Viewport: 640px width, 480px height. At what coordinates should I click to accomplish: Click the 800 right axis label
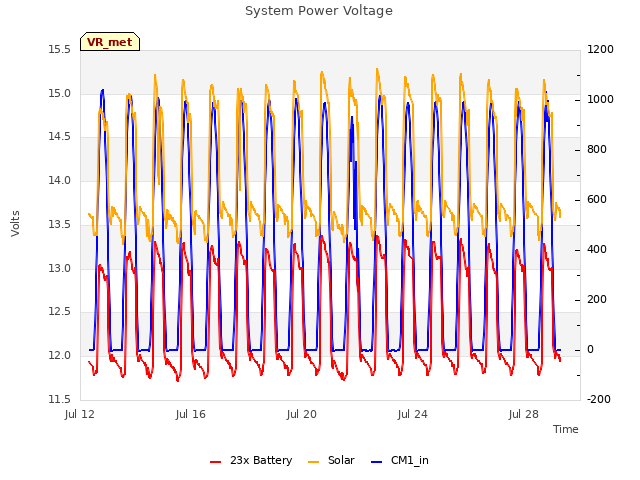[597, 150]
